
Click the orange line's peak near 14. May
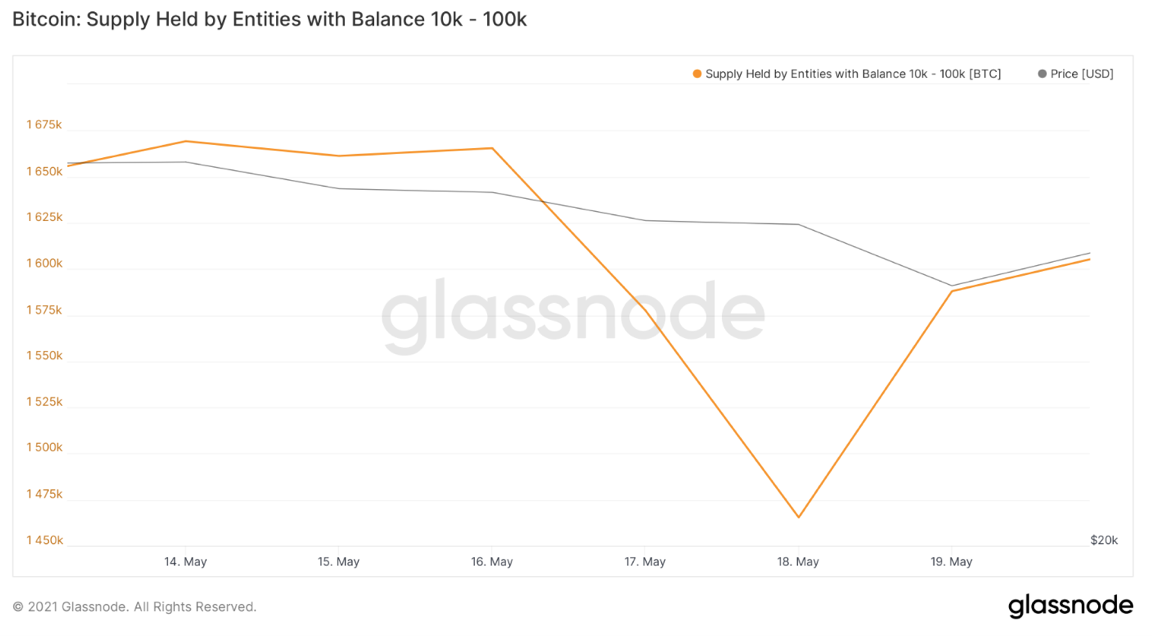186,141
